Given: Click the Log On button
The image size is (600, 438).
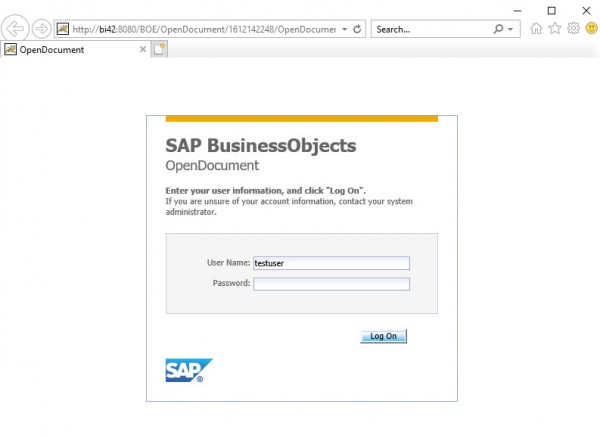Looking at the screenshot, I should coord(383,336).
